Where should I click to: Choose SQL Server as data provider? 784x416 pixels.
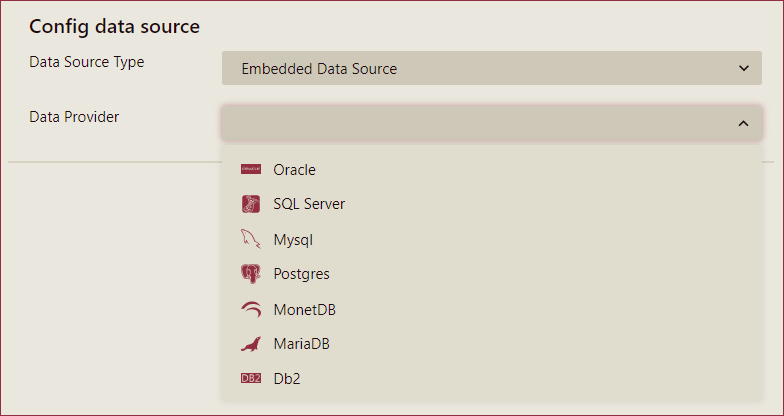pos(492,204)
